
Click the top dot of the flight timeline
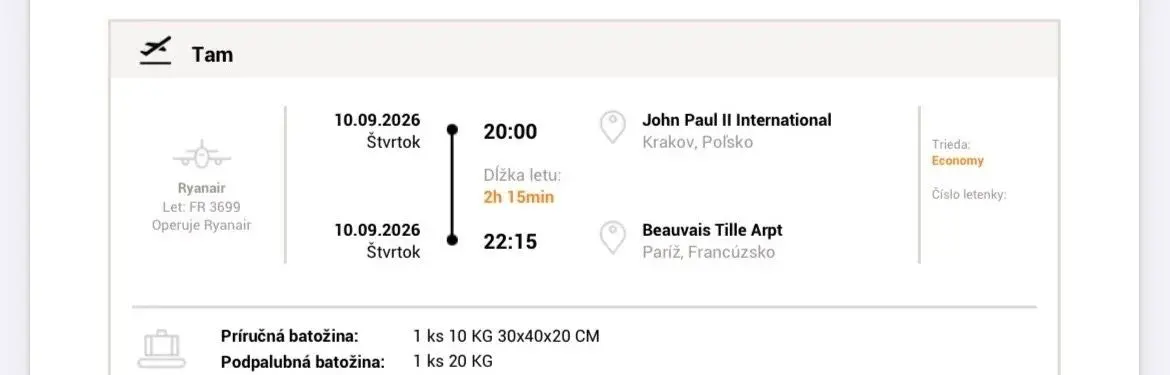click(451, 130)
